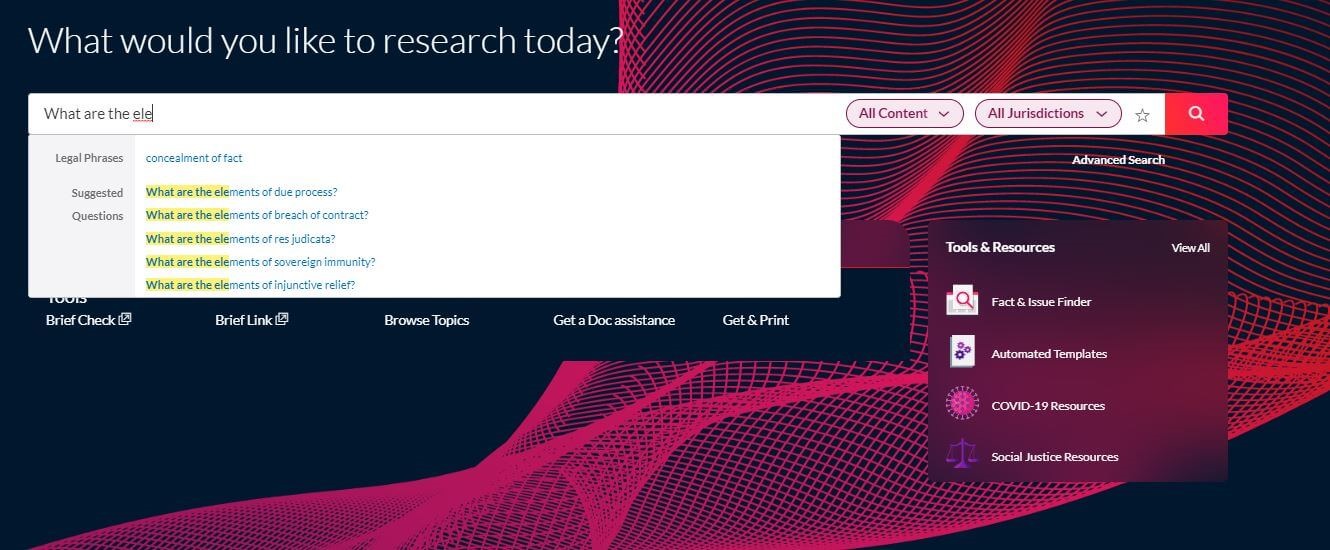Click the red magnifying glass search button
1330x550 pixels.
pyautogui.click(x=1196, y=114)
